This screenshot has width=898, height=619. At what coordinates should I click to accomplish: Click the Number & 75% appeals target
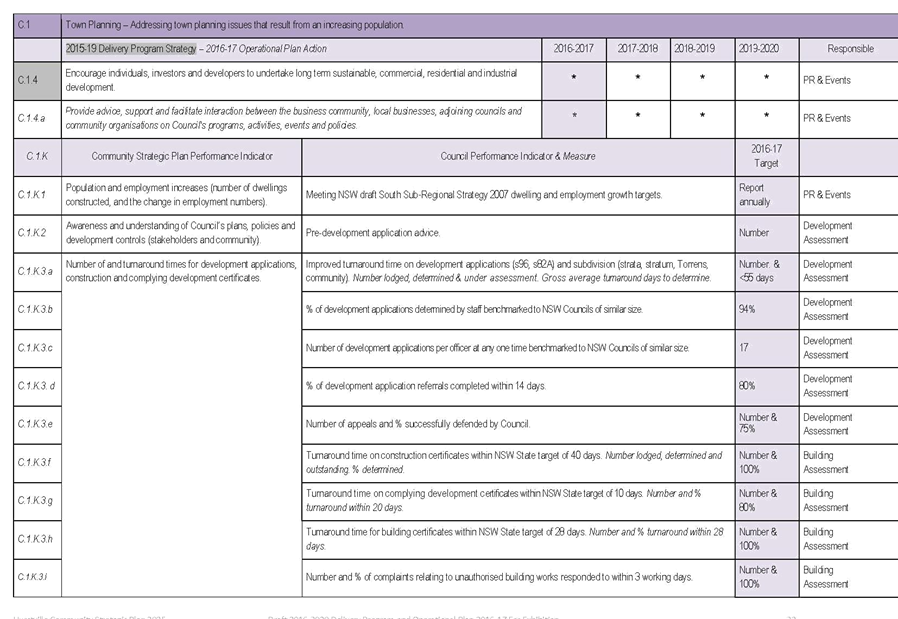click(766, 423)
